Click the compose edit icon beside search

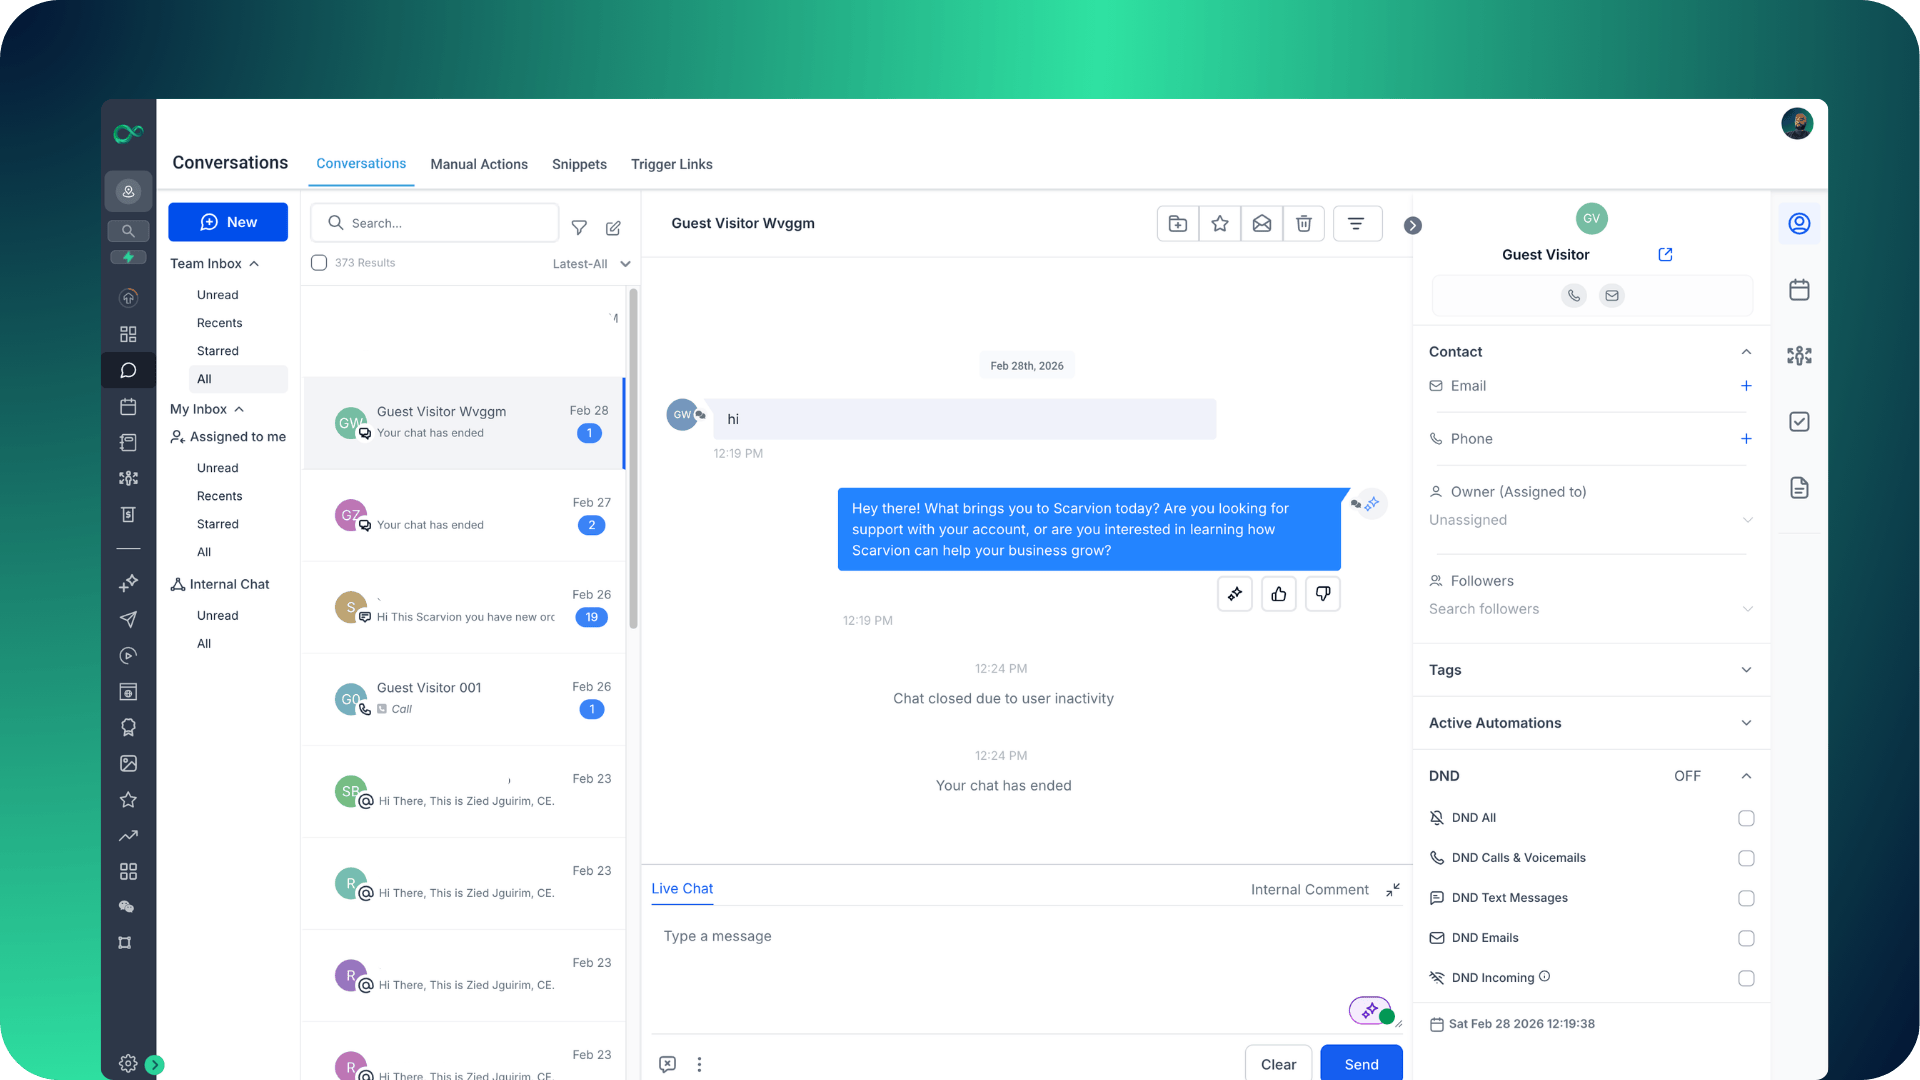pyautogui.click(x=613, y=228)
